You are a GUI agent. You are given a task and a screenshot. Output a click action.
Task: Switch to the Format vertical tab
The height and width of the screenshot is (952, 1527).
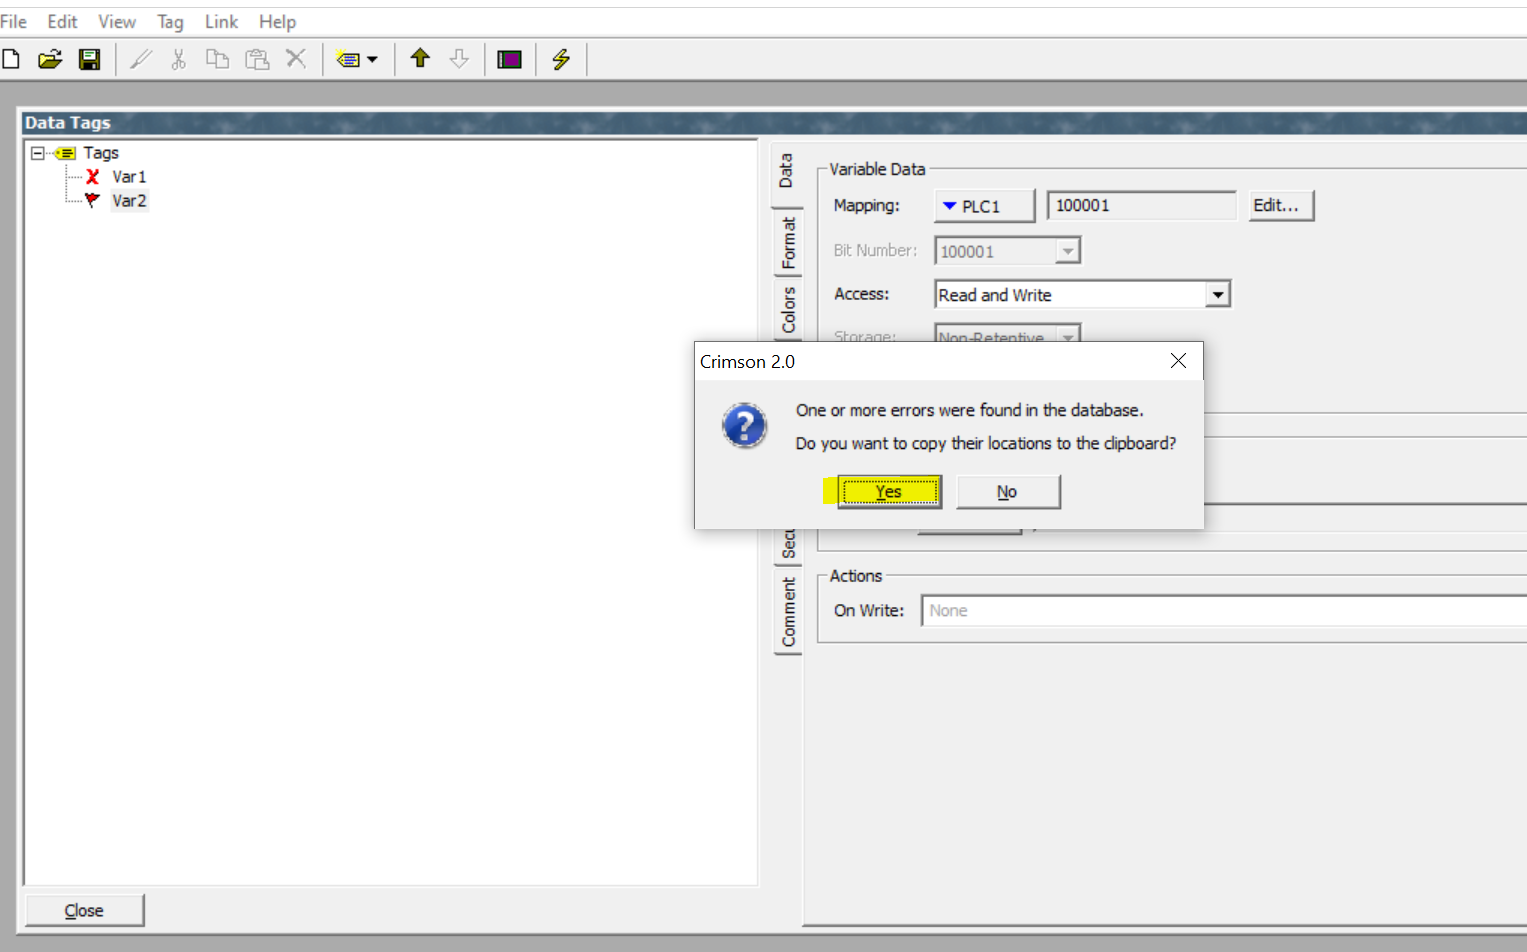click(x=788, y=242)
